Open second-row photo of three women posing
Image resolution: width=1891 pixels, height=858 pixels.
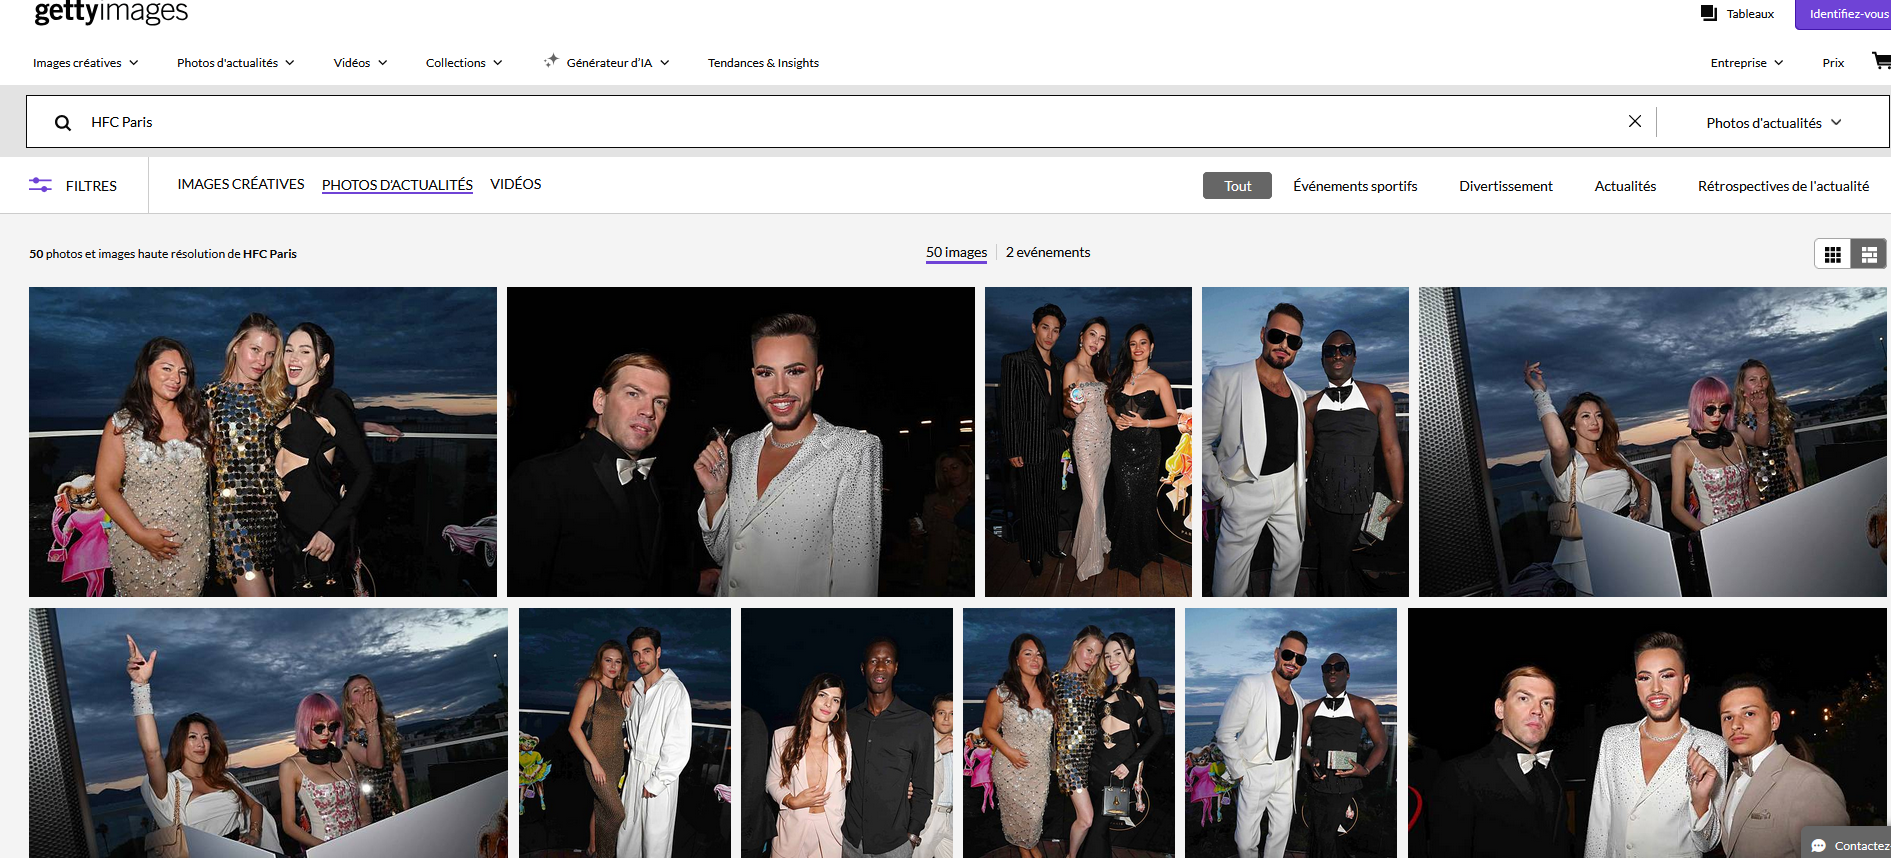[1069, 733]
